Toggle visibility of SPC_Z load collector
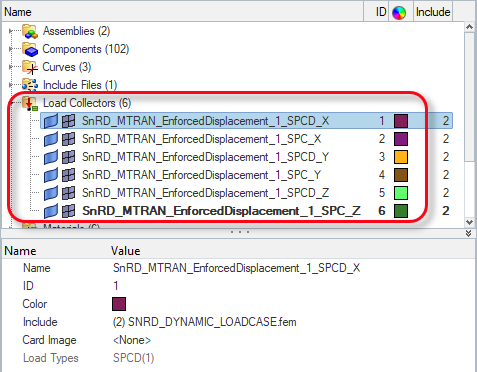 click(51, 211)
